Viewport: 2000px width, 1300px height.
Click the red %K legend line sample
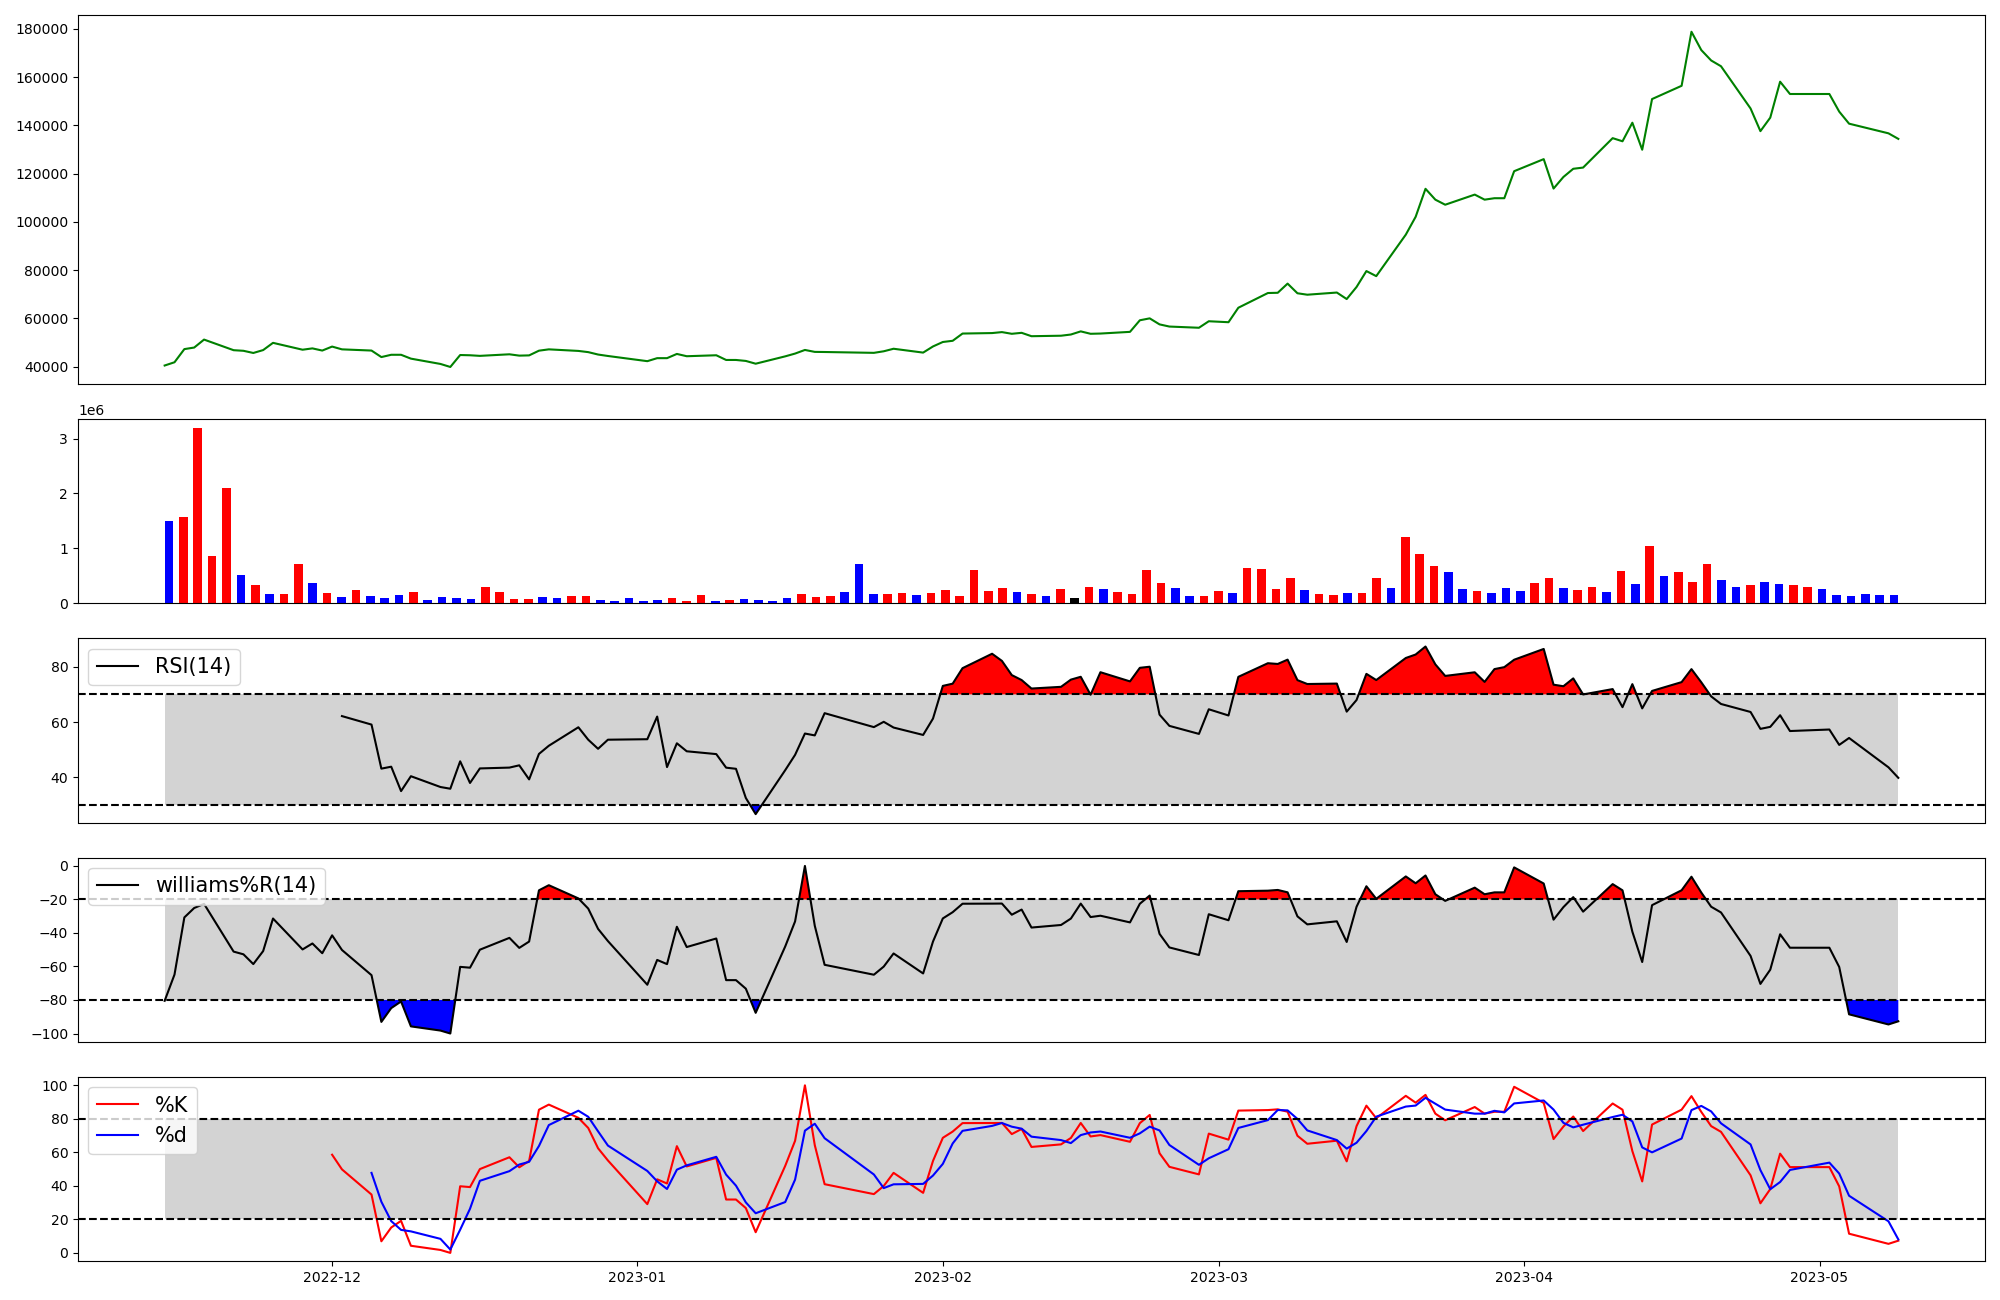click(117, 1105)
